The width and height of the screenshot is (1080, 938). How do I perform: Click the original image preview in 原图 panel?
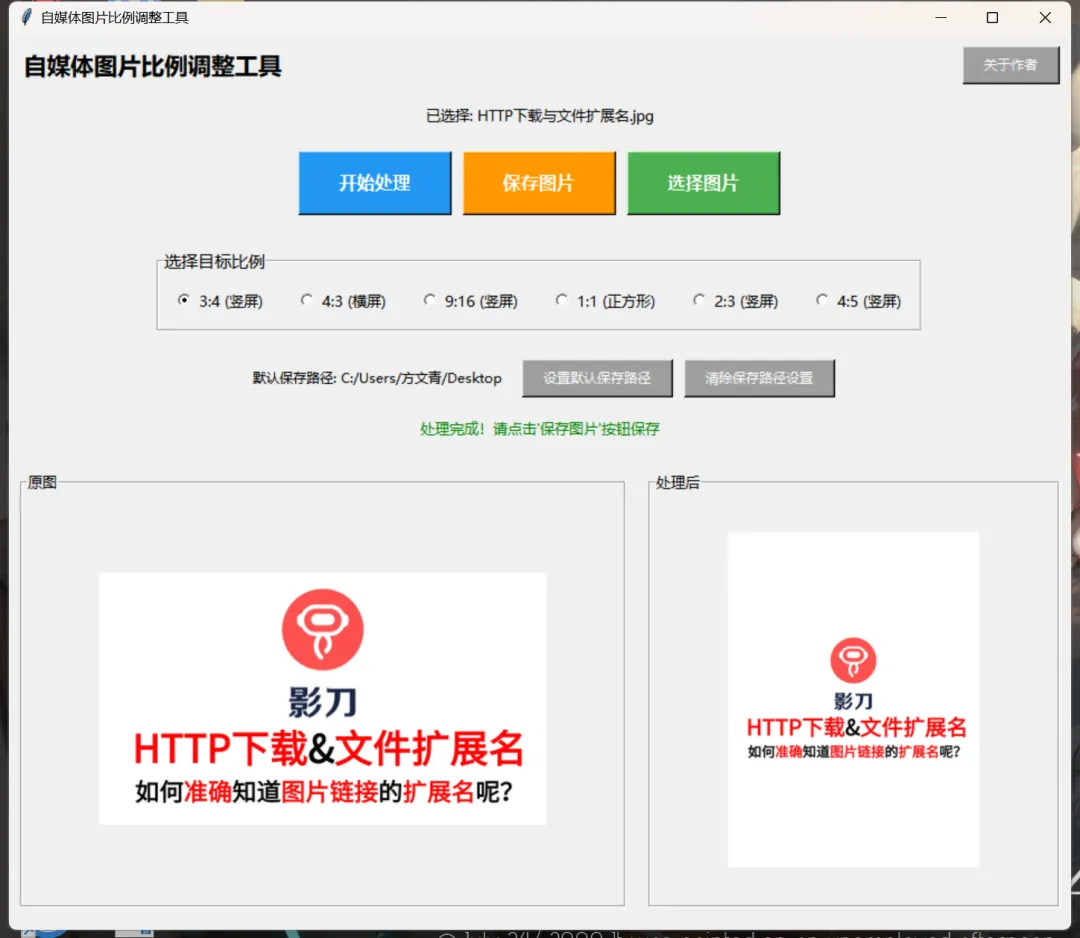(323, 698)
